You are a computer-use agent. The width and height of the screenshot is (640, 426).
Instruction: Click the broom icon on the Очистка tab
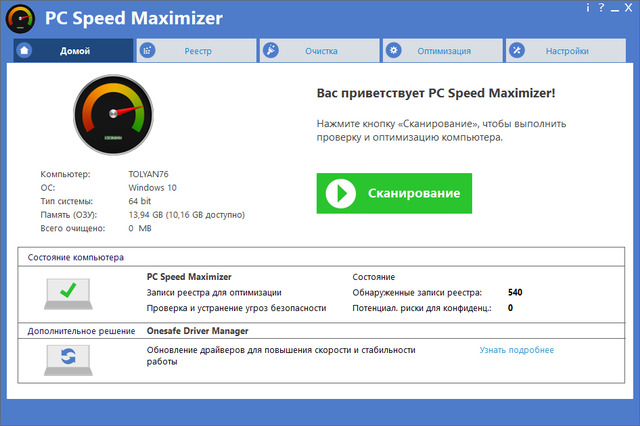point(270,50)
